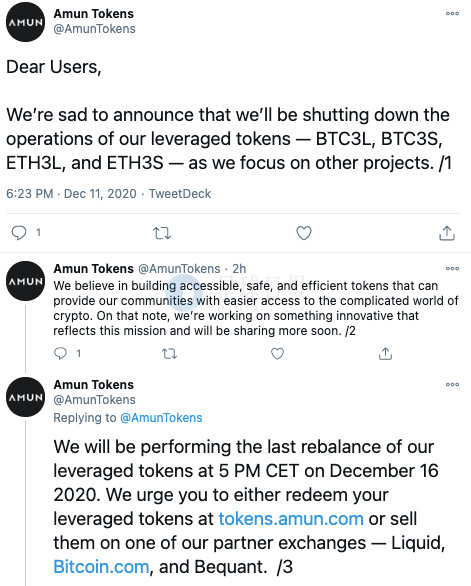471x586 pixels.
Task: Open more options on third tweet
Action: click(x=452, y=384)
